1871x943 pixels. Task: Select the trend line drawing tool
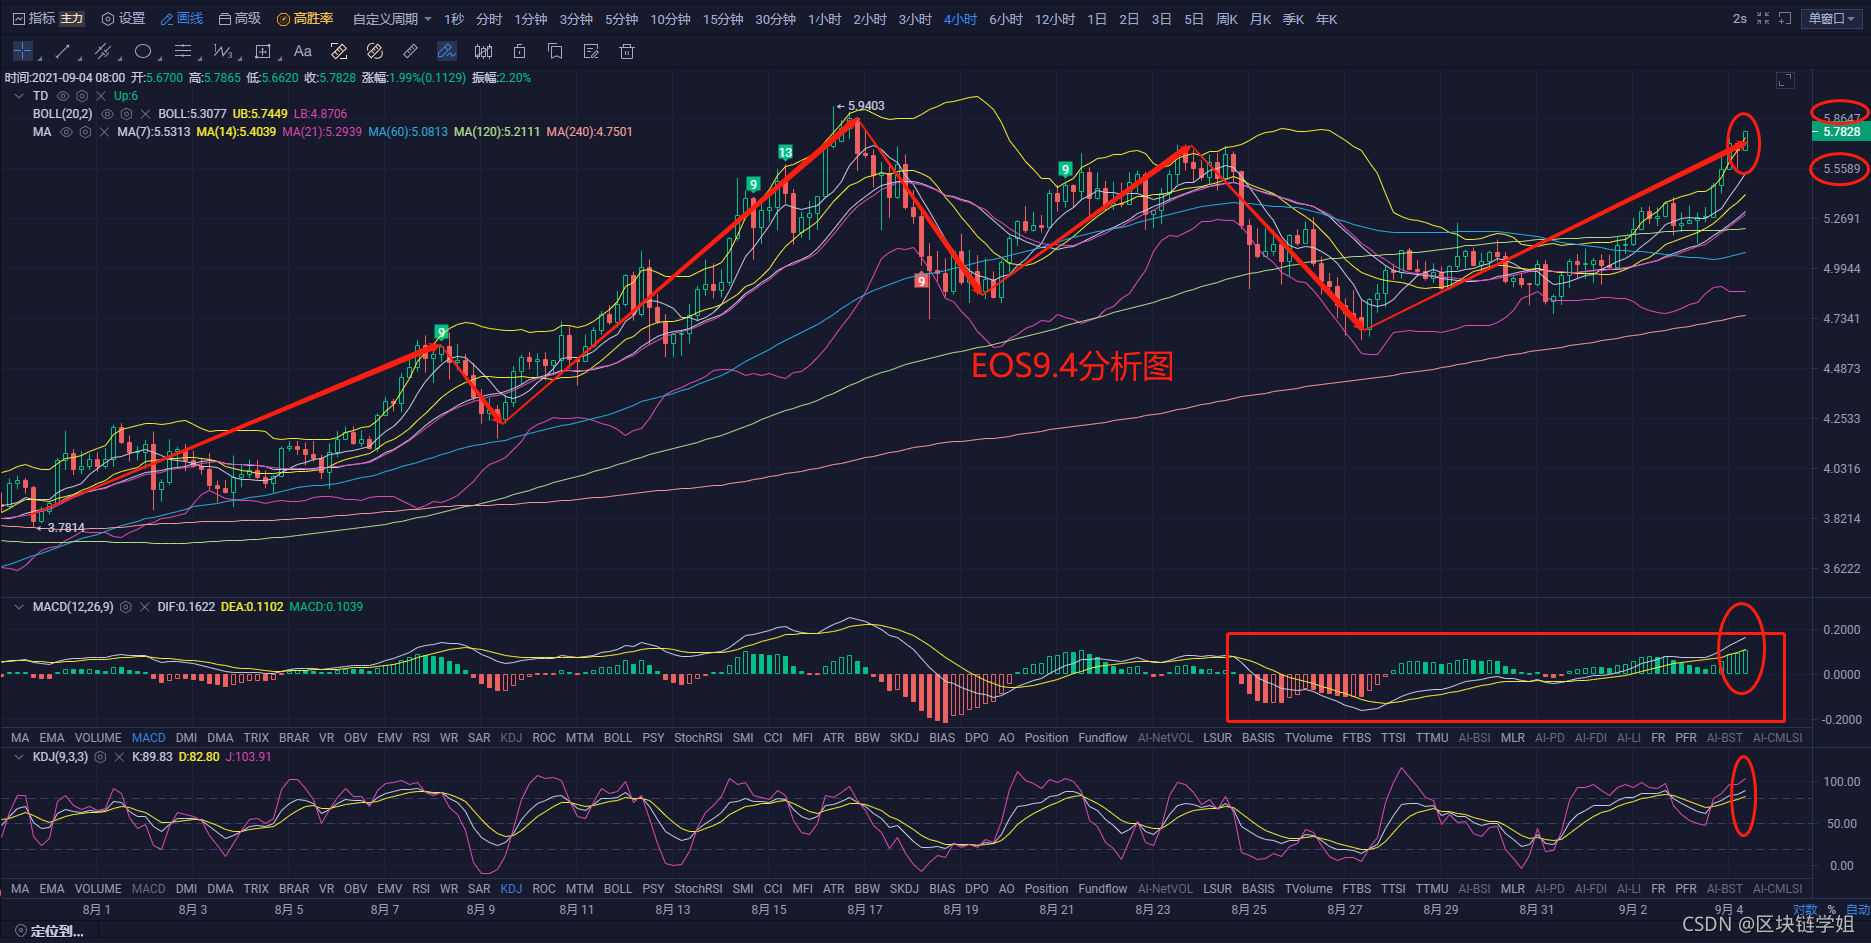62,51
